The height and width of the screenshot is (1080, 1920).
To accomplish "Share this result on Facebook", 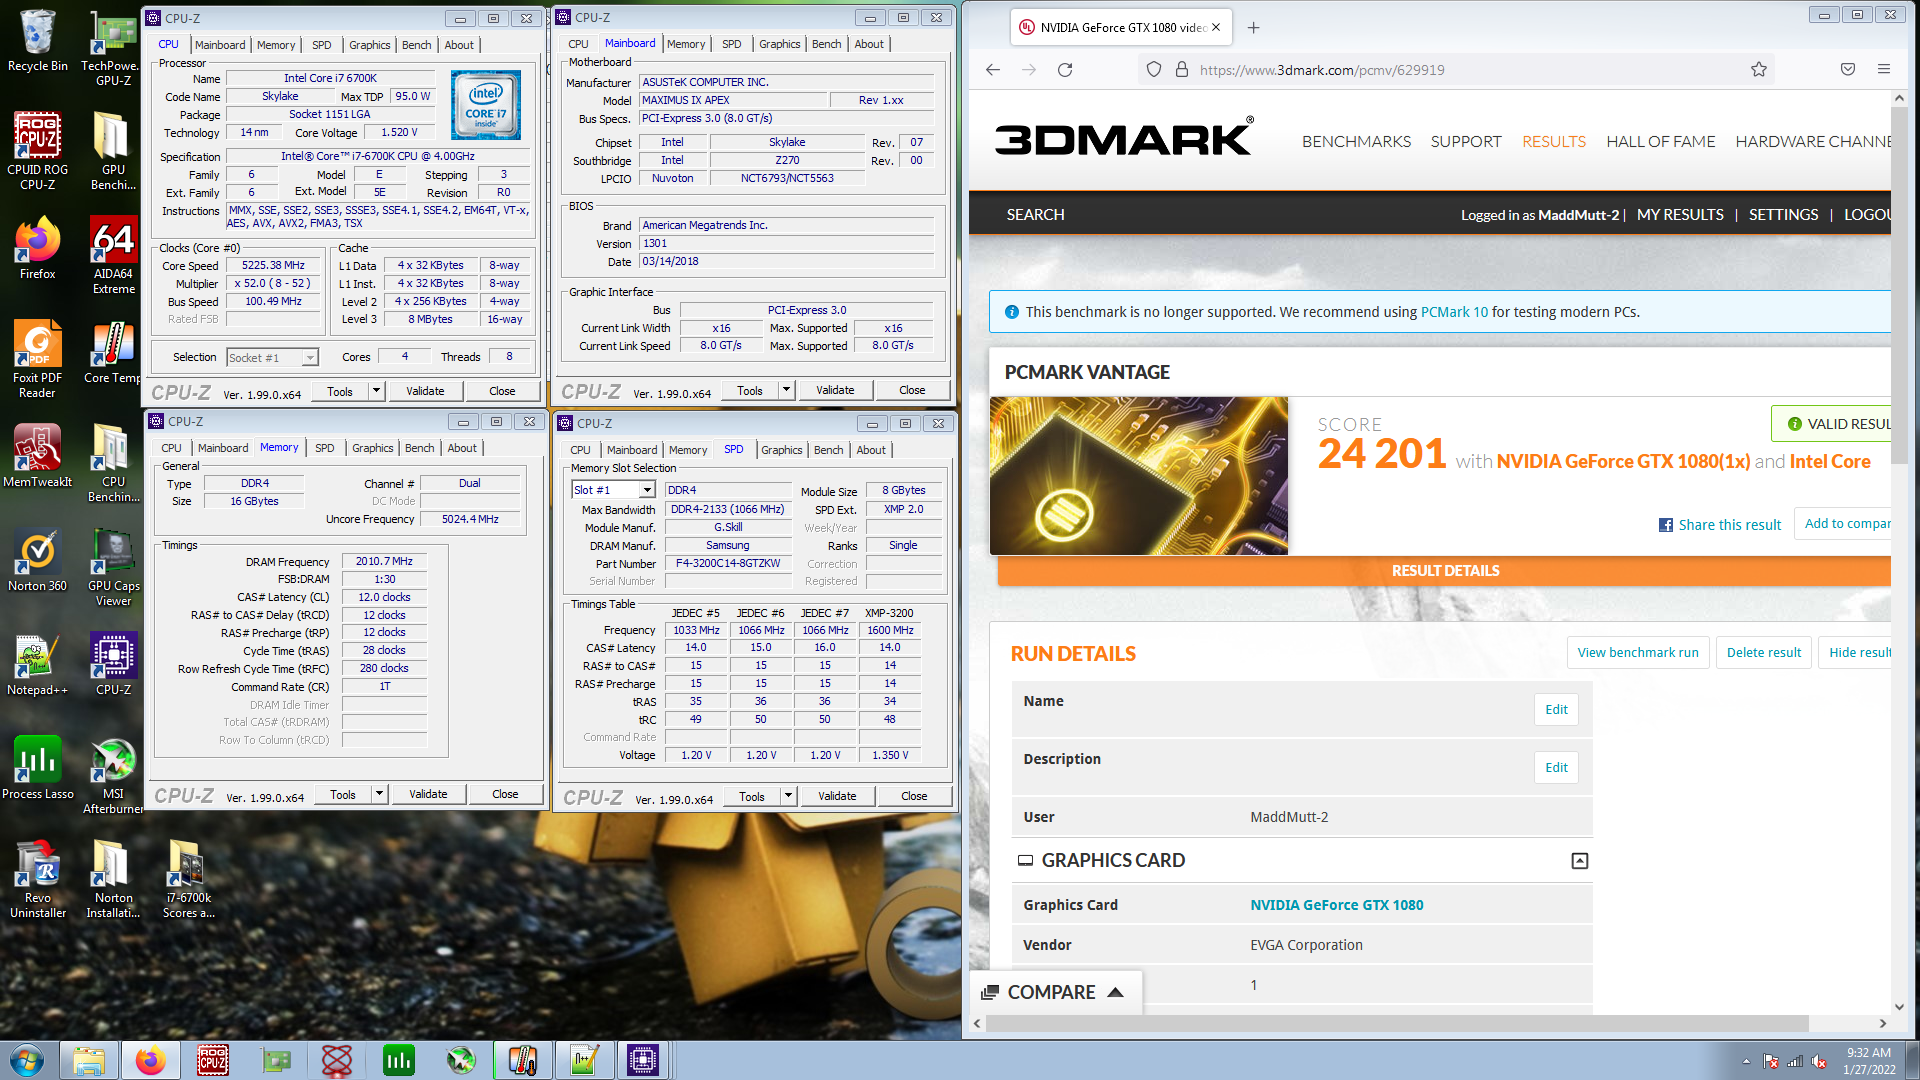I will (x=1720, y=525).
